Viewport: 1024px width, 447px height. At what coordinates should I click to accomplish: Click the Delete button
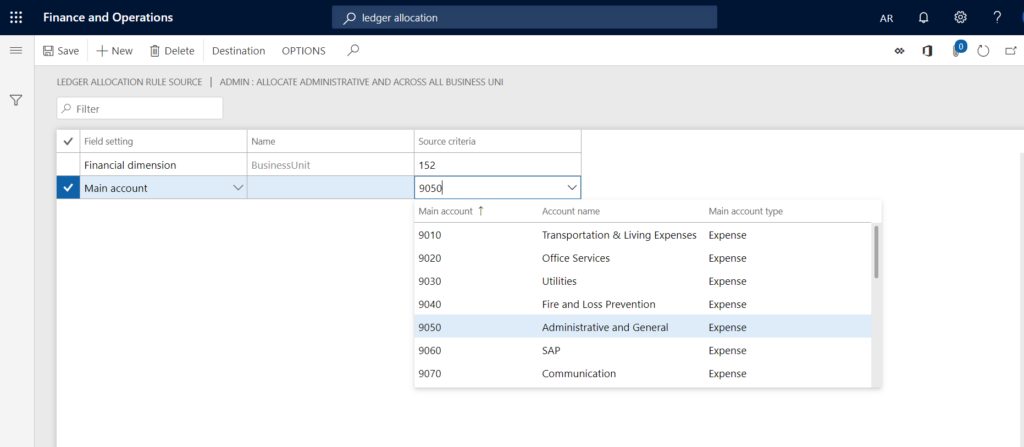tap(172, 51)
